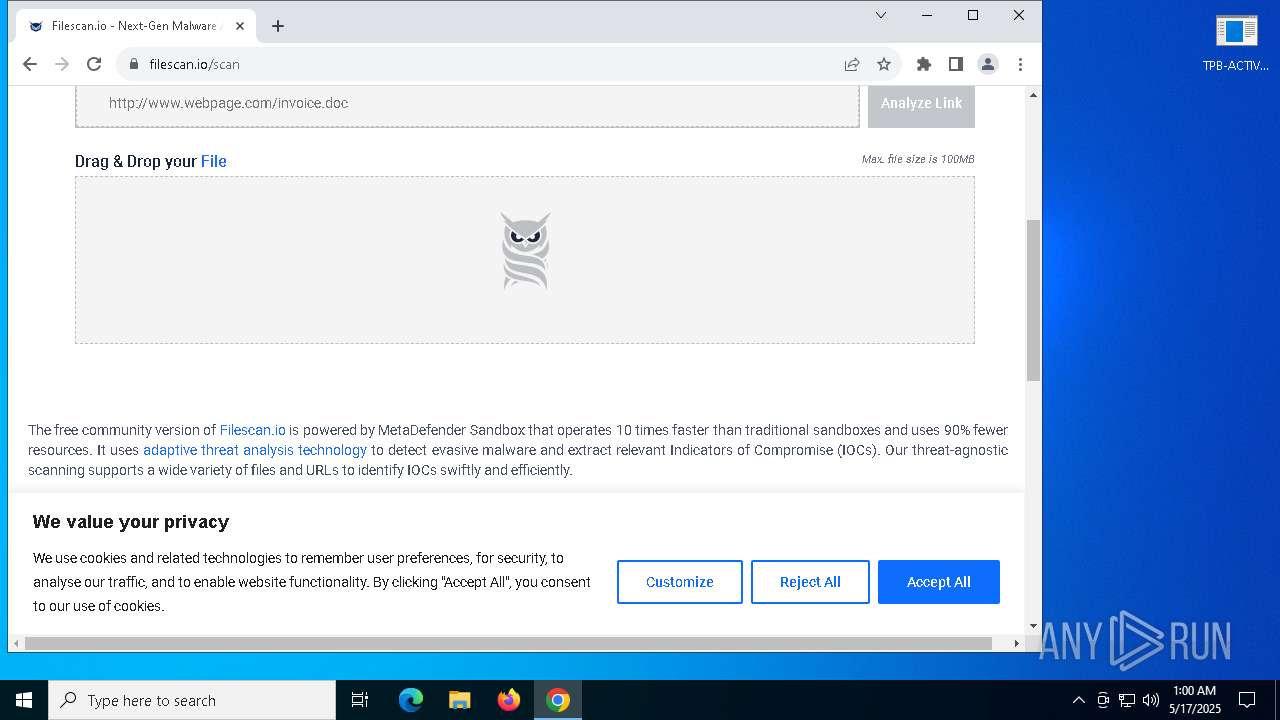Click the scroll up arrow
Screen dimensions: 1280x720
[x=1033, y=95]
